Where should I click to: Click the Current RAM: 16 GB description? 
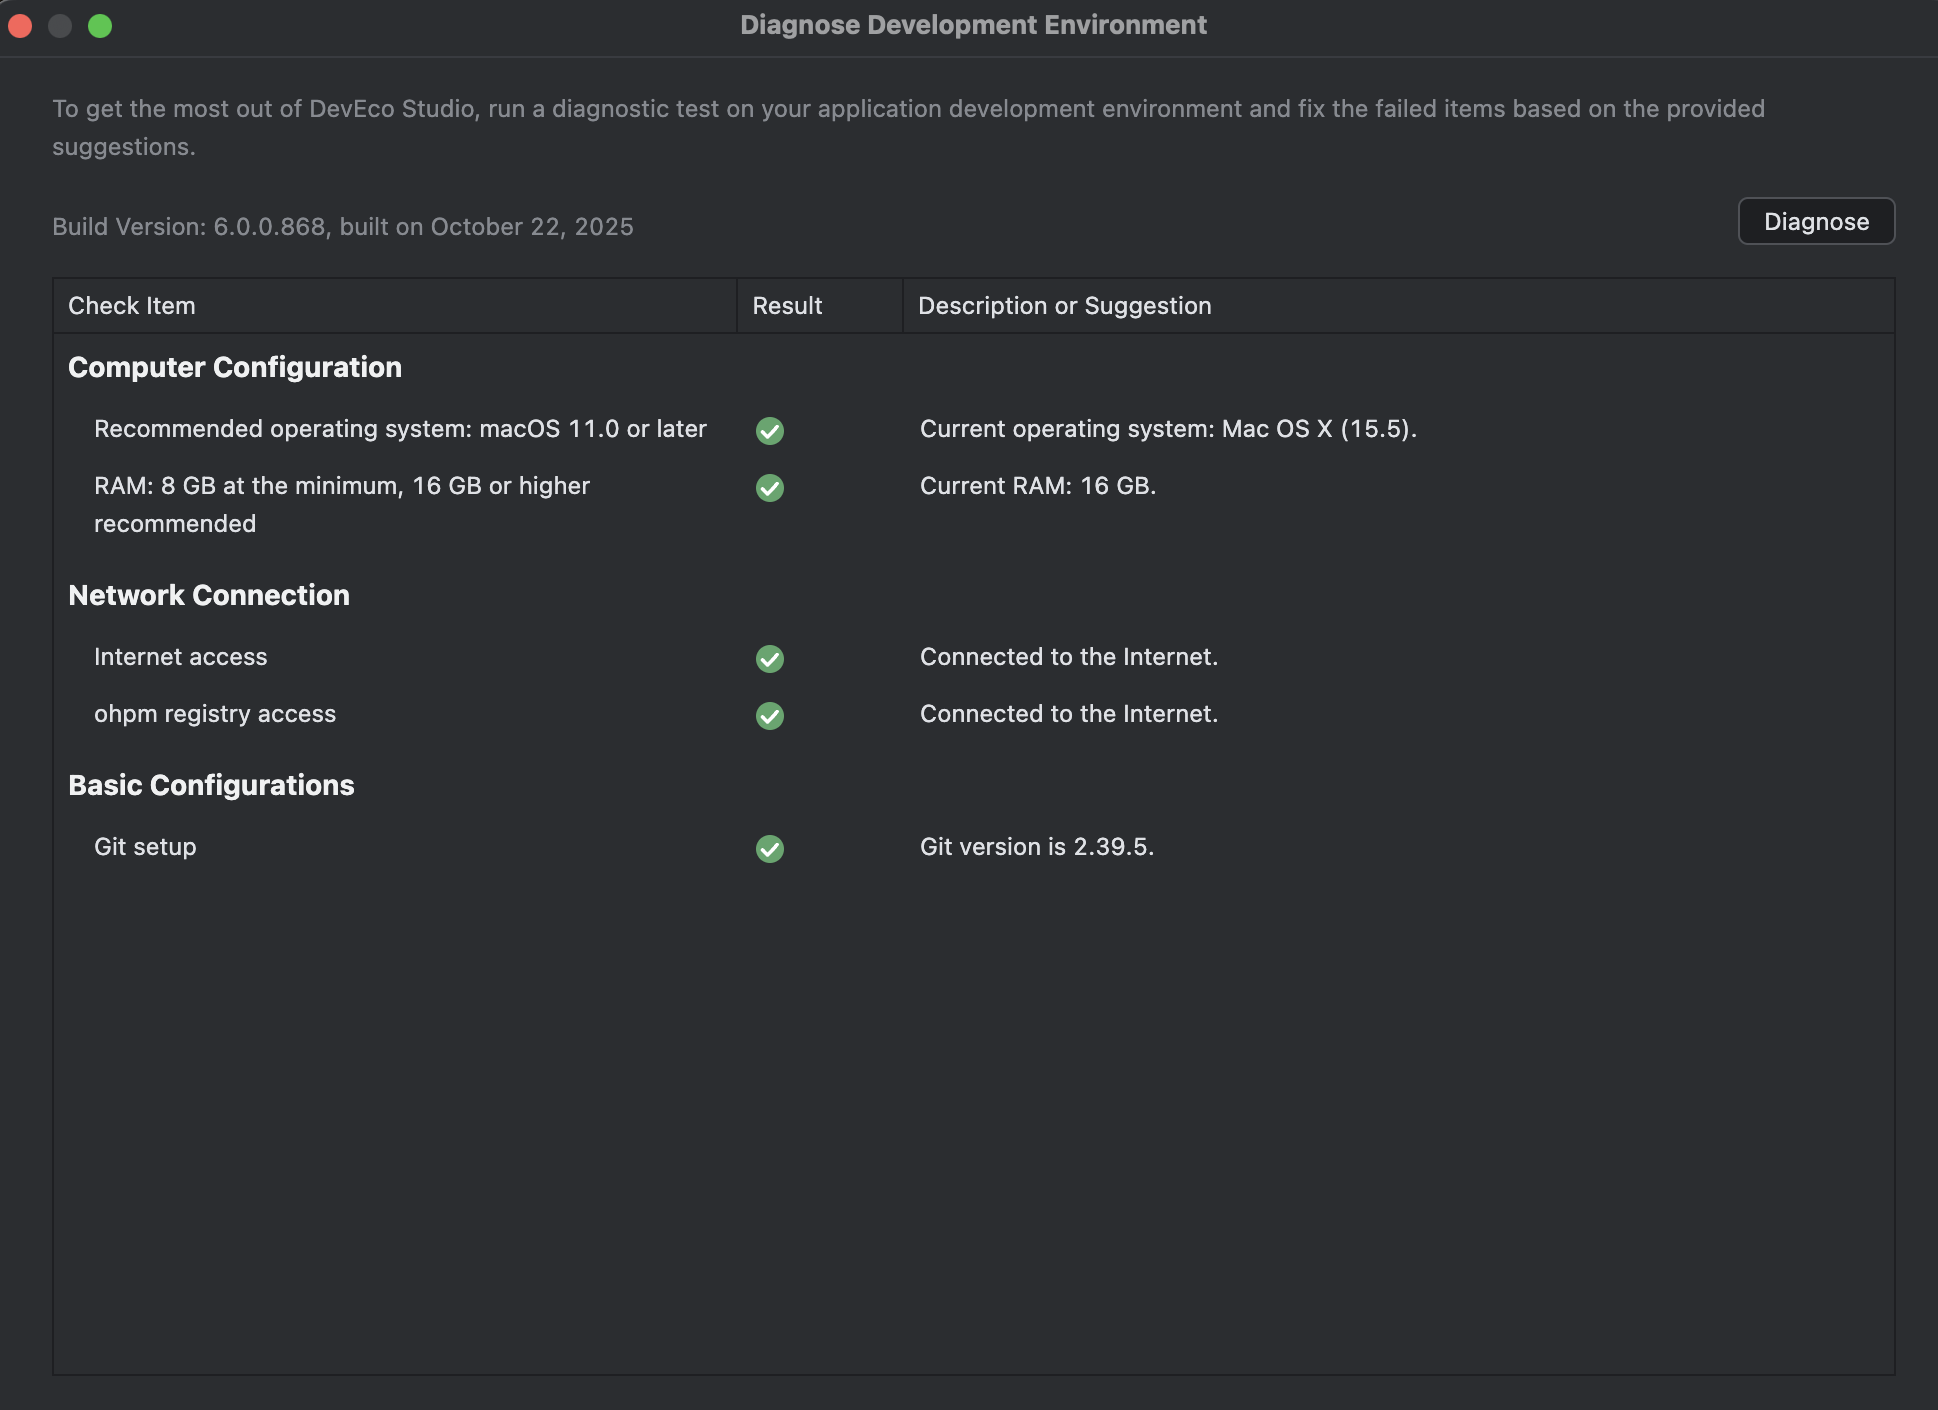(x=1037, y=486)
